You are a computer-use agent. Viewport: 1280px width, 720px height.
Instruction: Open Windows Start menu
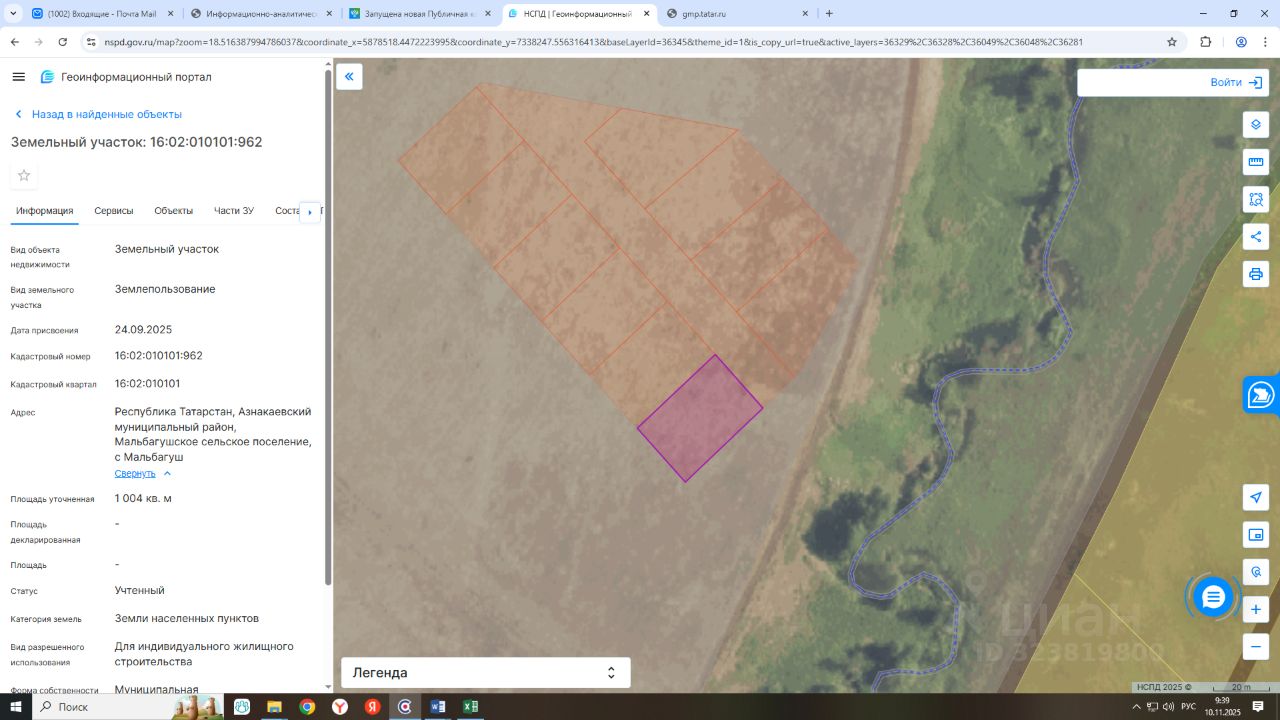click(15, 707)
